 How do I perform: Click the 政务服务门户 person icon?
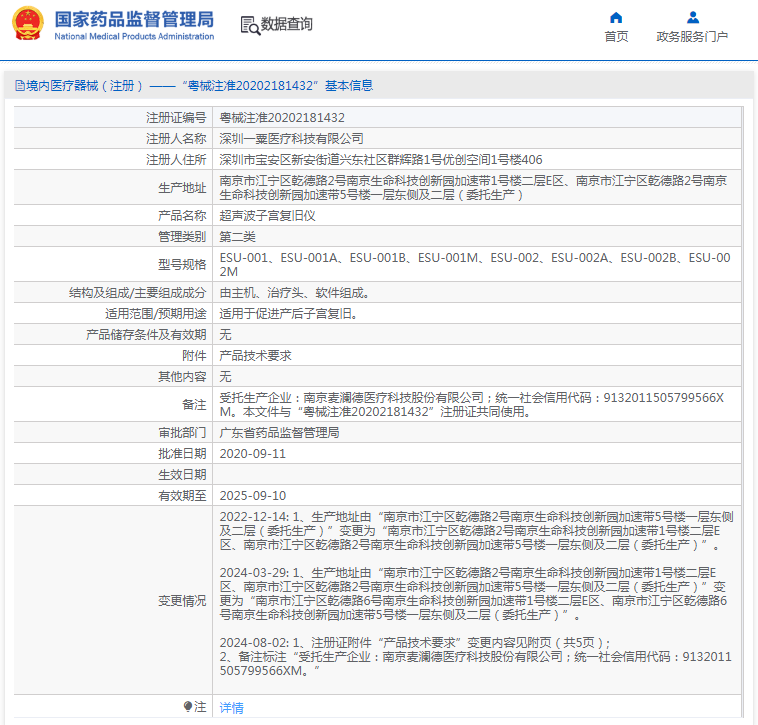692,17
